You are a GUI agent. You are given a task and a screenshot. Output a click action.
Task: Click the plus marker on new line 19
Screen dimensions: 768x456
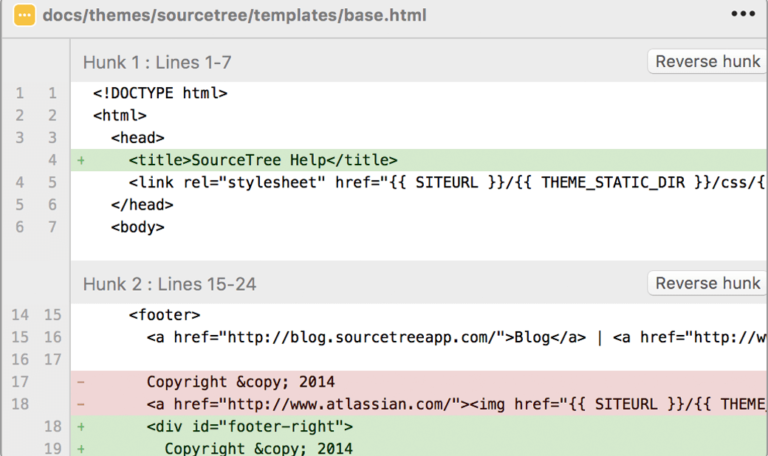(81, 449)
